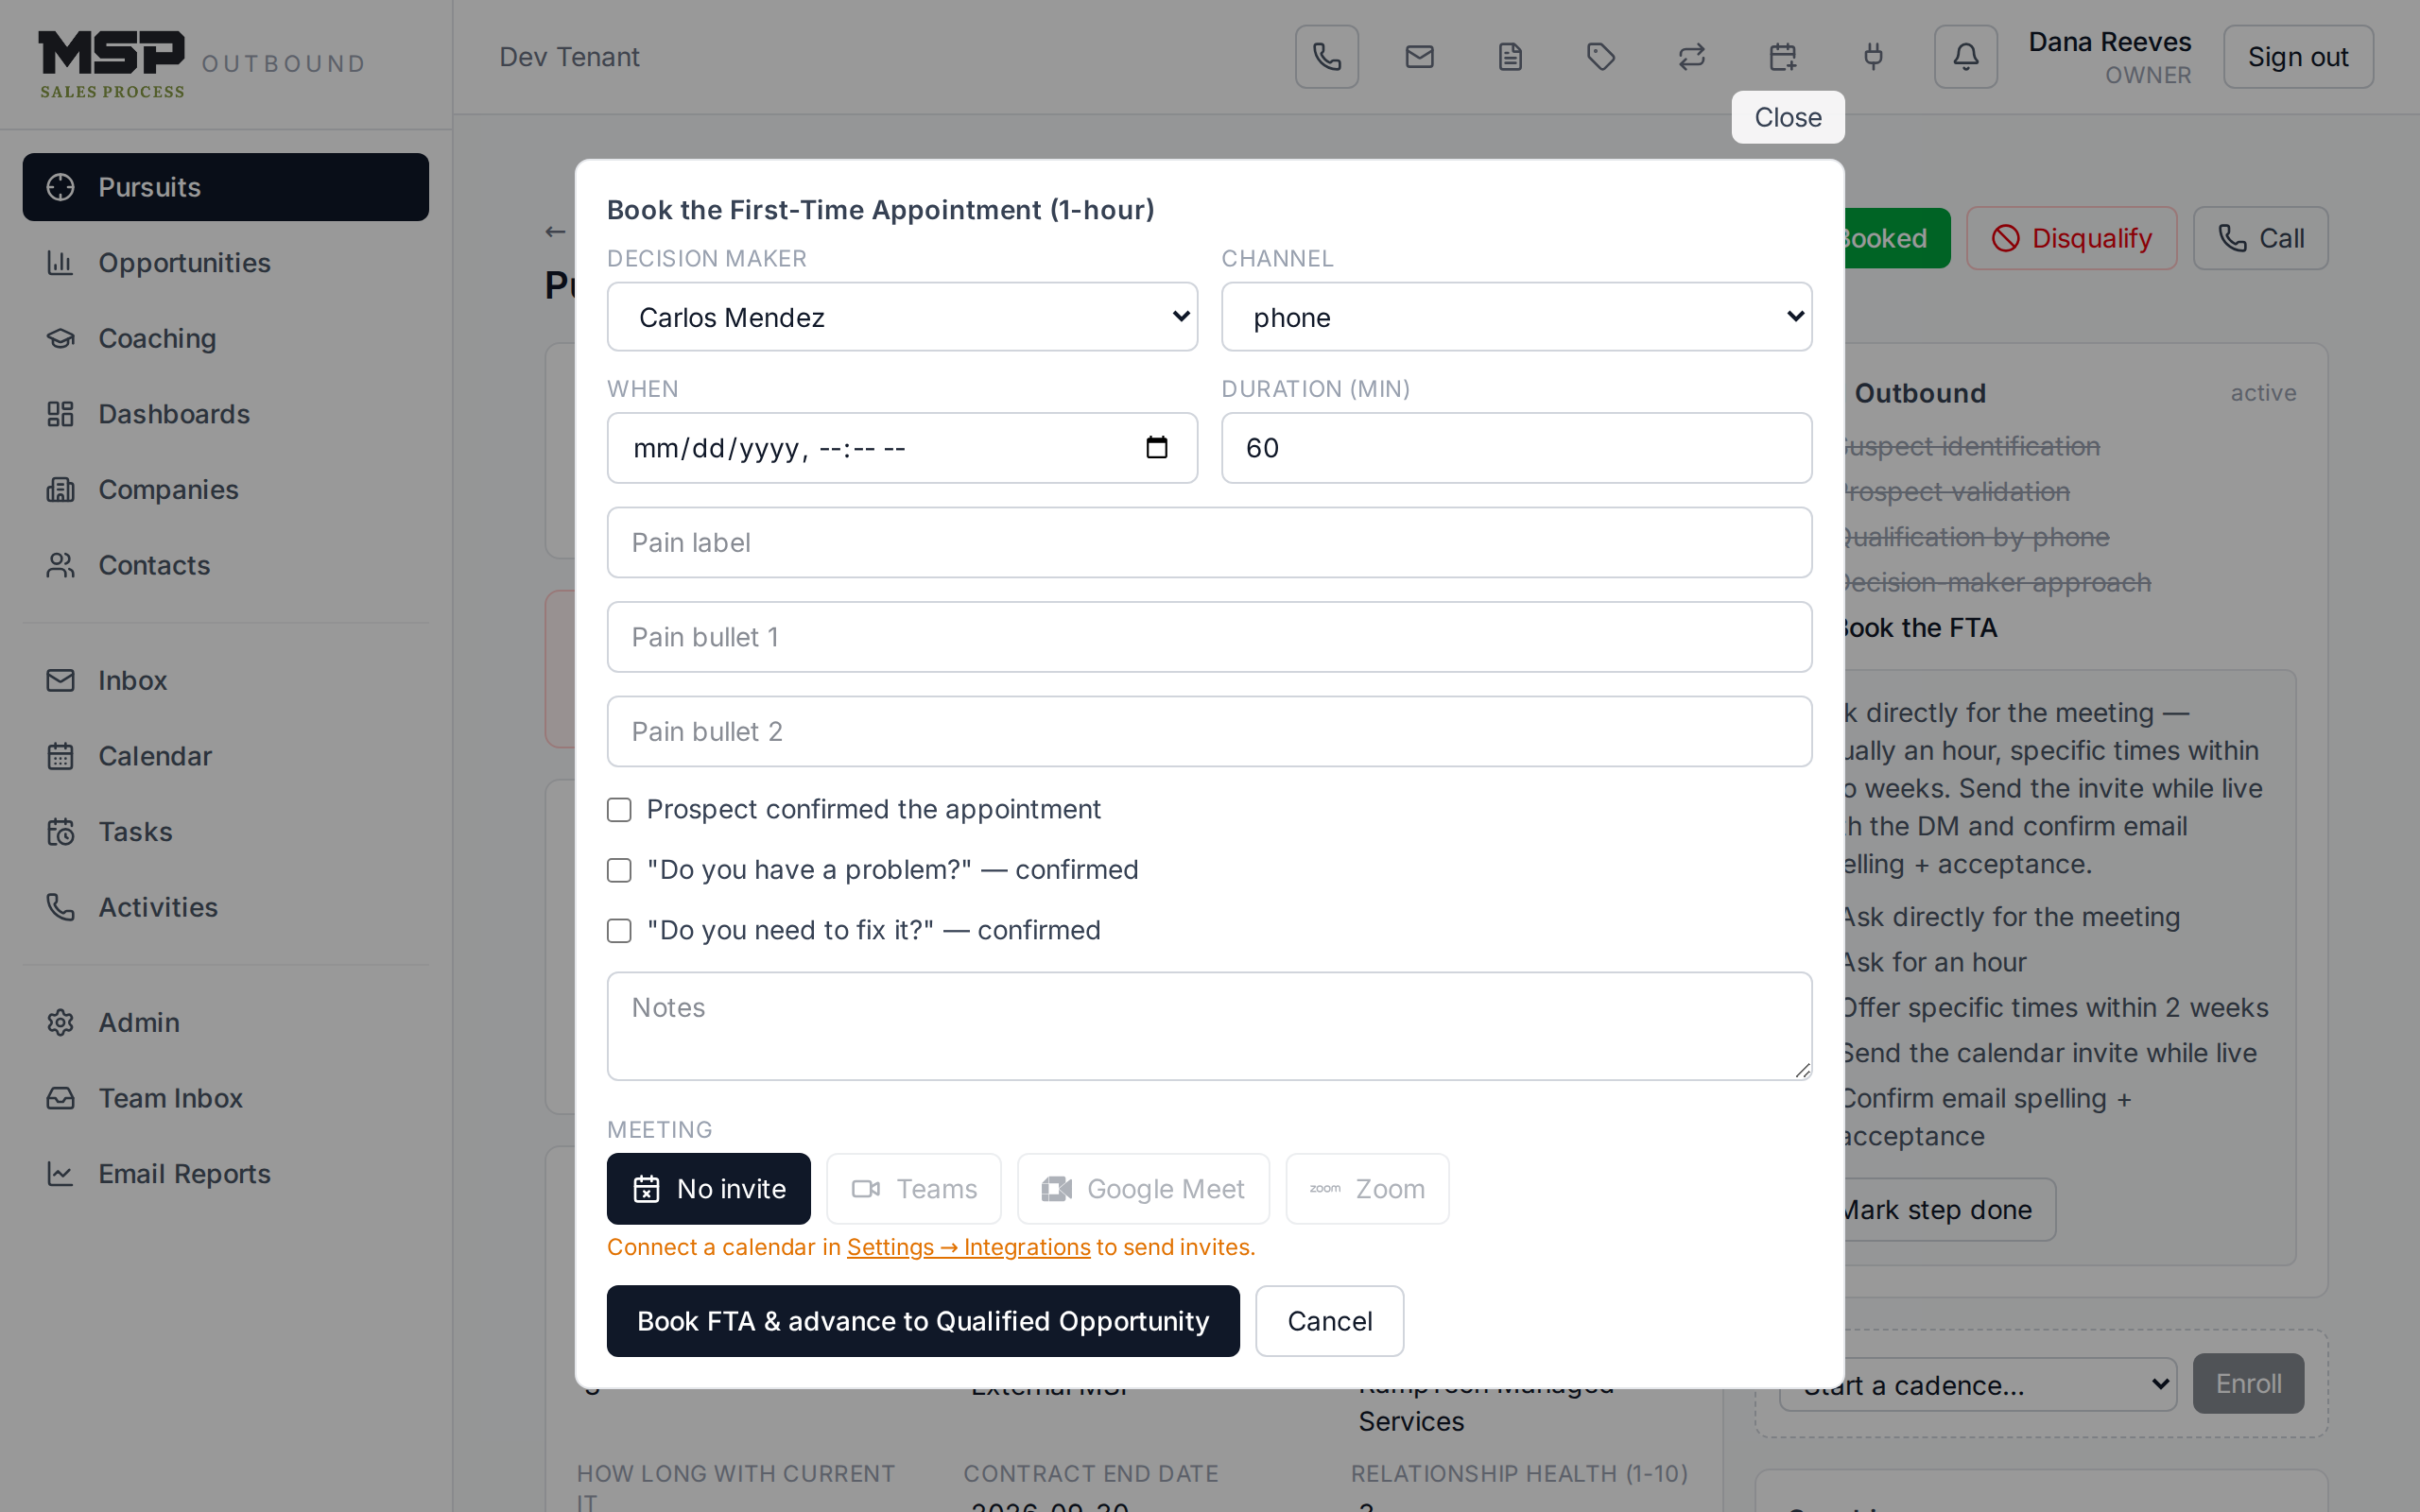2420x1512 pixels.
Task: Click the Dashboards grid icon in the sidebar
Action: pyautogui.click(x=61, y=414)
